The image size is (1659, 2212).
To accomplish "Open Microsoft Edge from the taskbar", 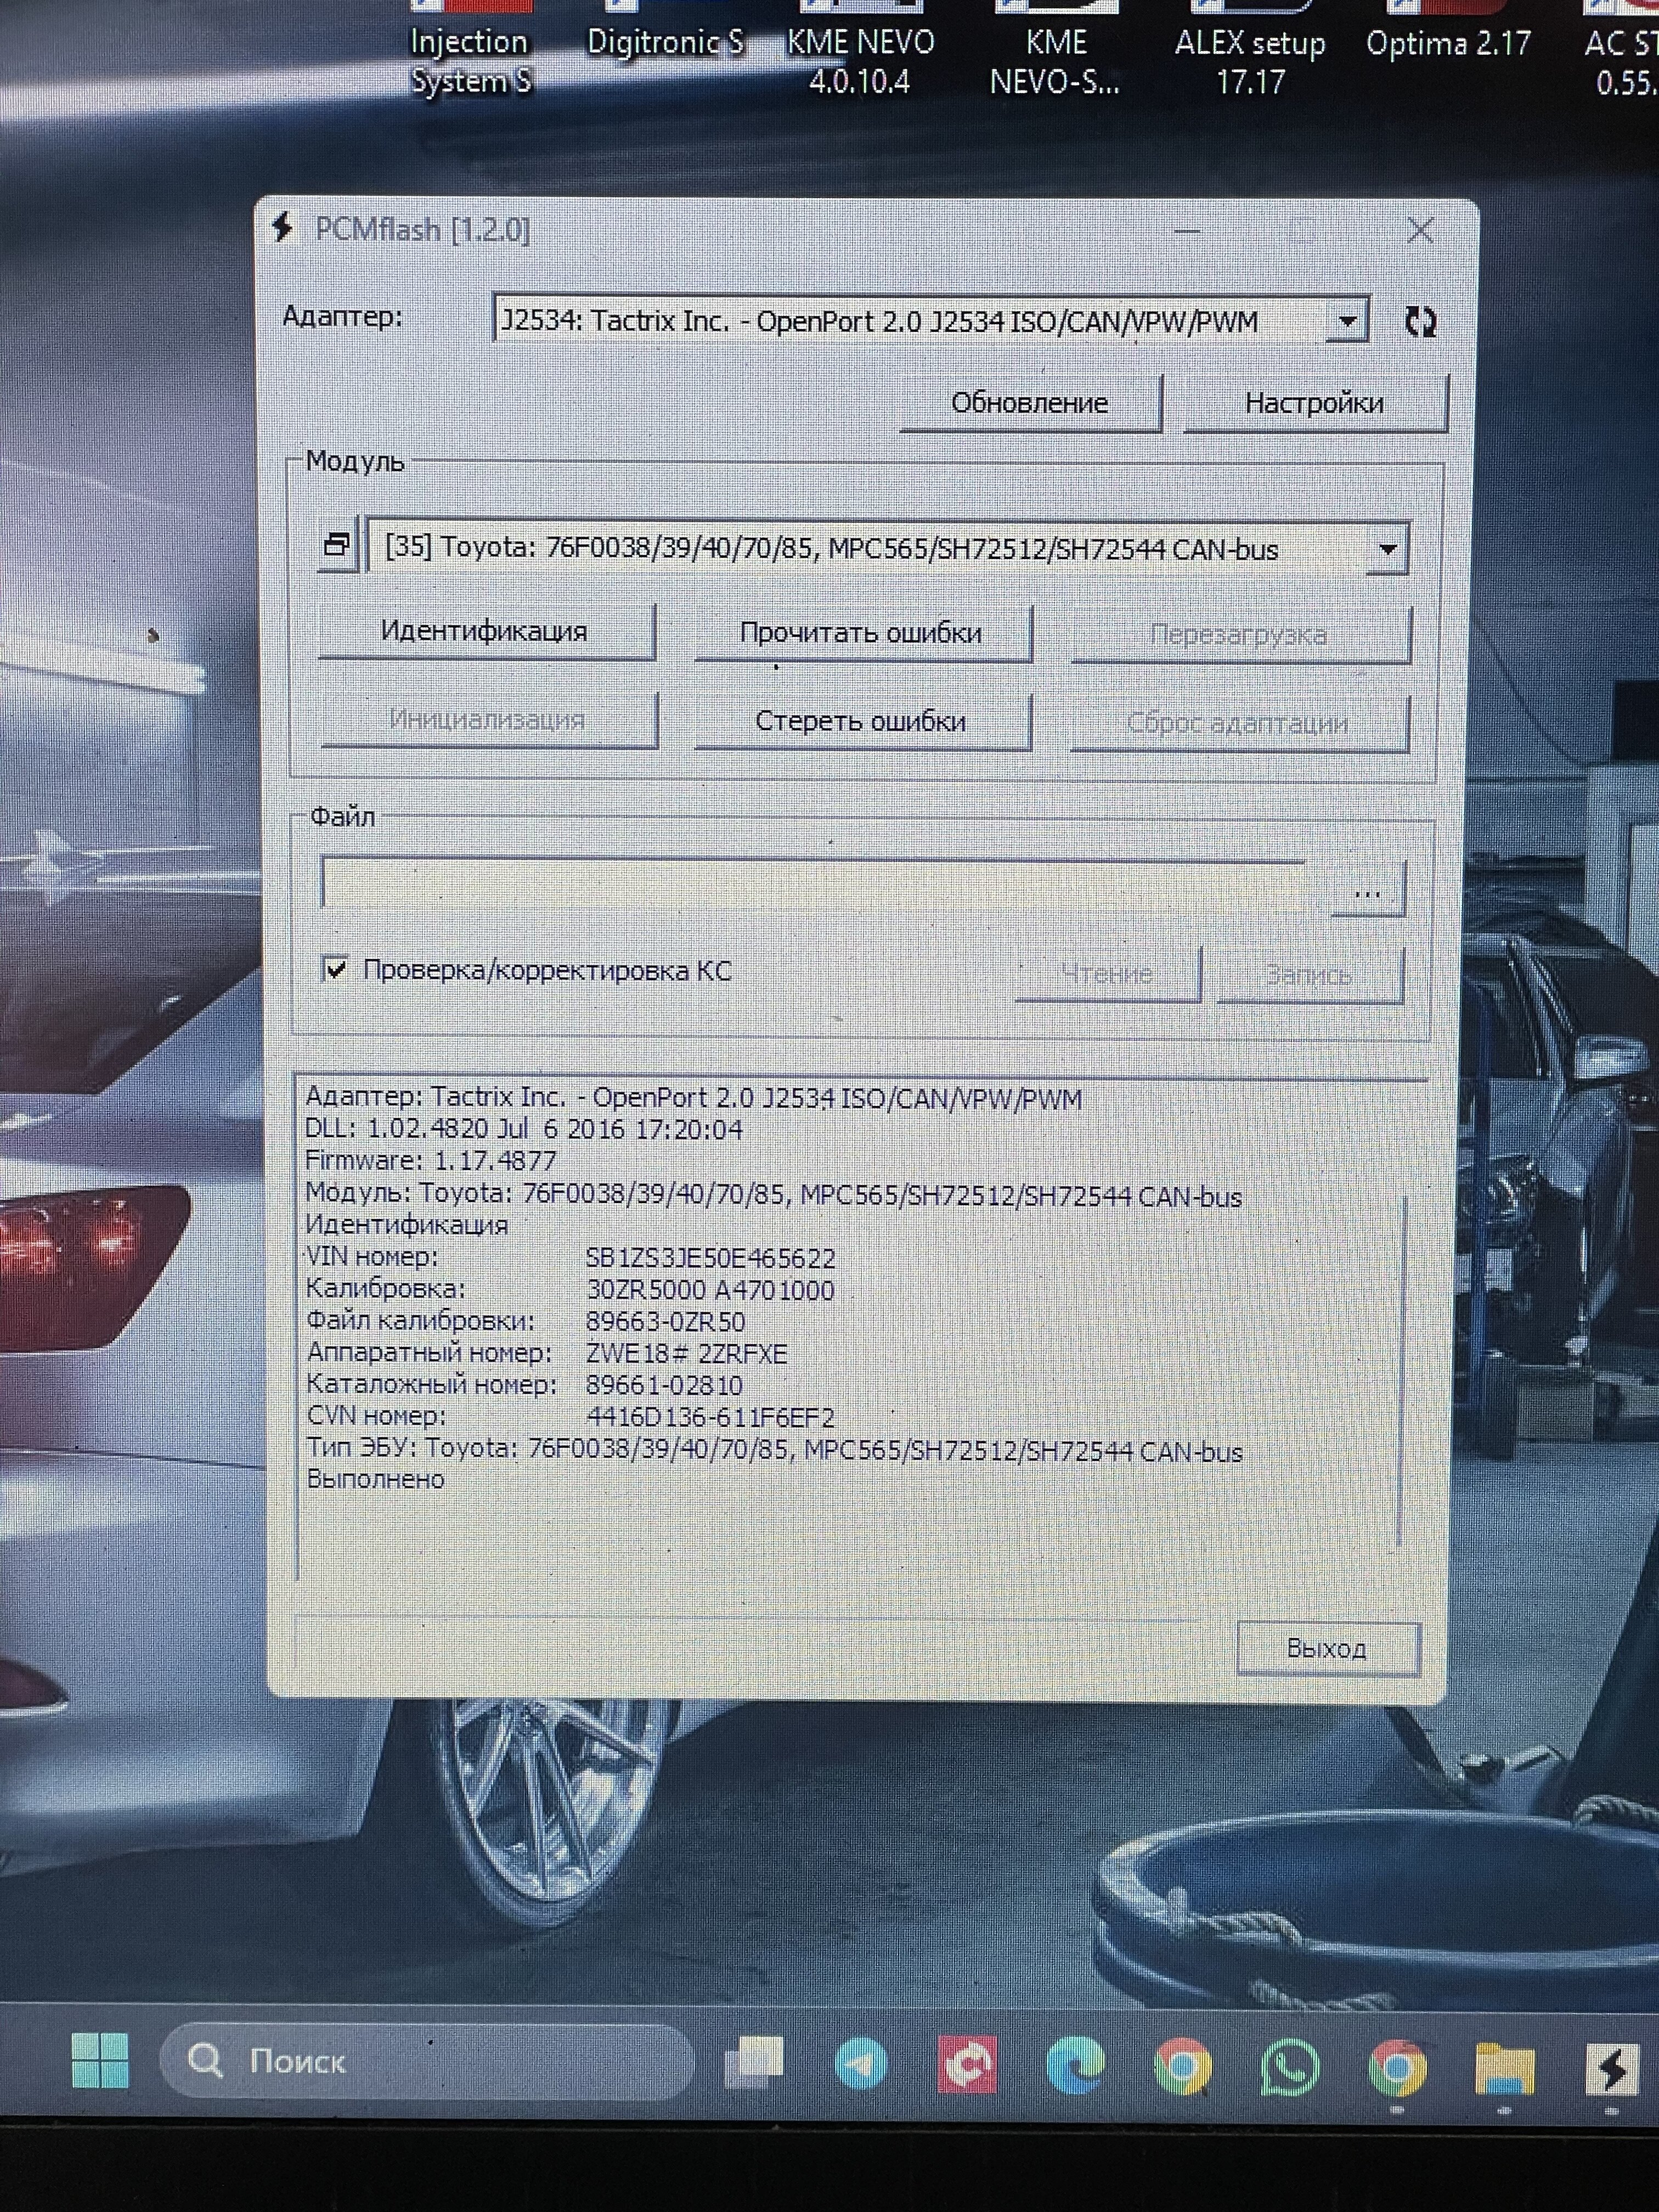I will (x=1075, y=2064).
